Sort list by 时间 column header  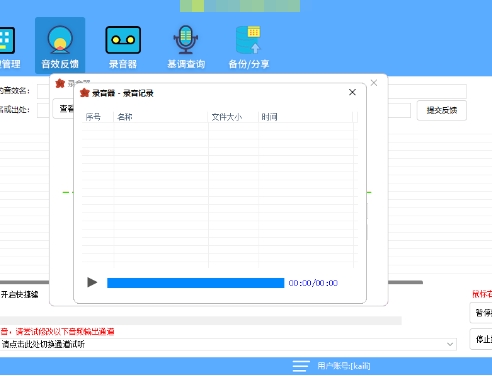pyautogui.click(x=305, y=117)
